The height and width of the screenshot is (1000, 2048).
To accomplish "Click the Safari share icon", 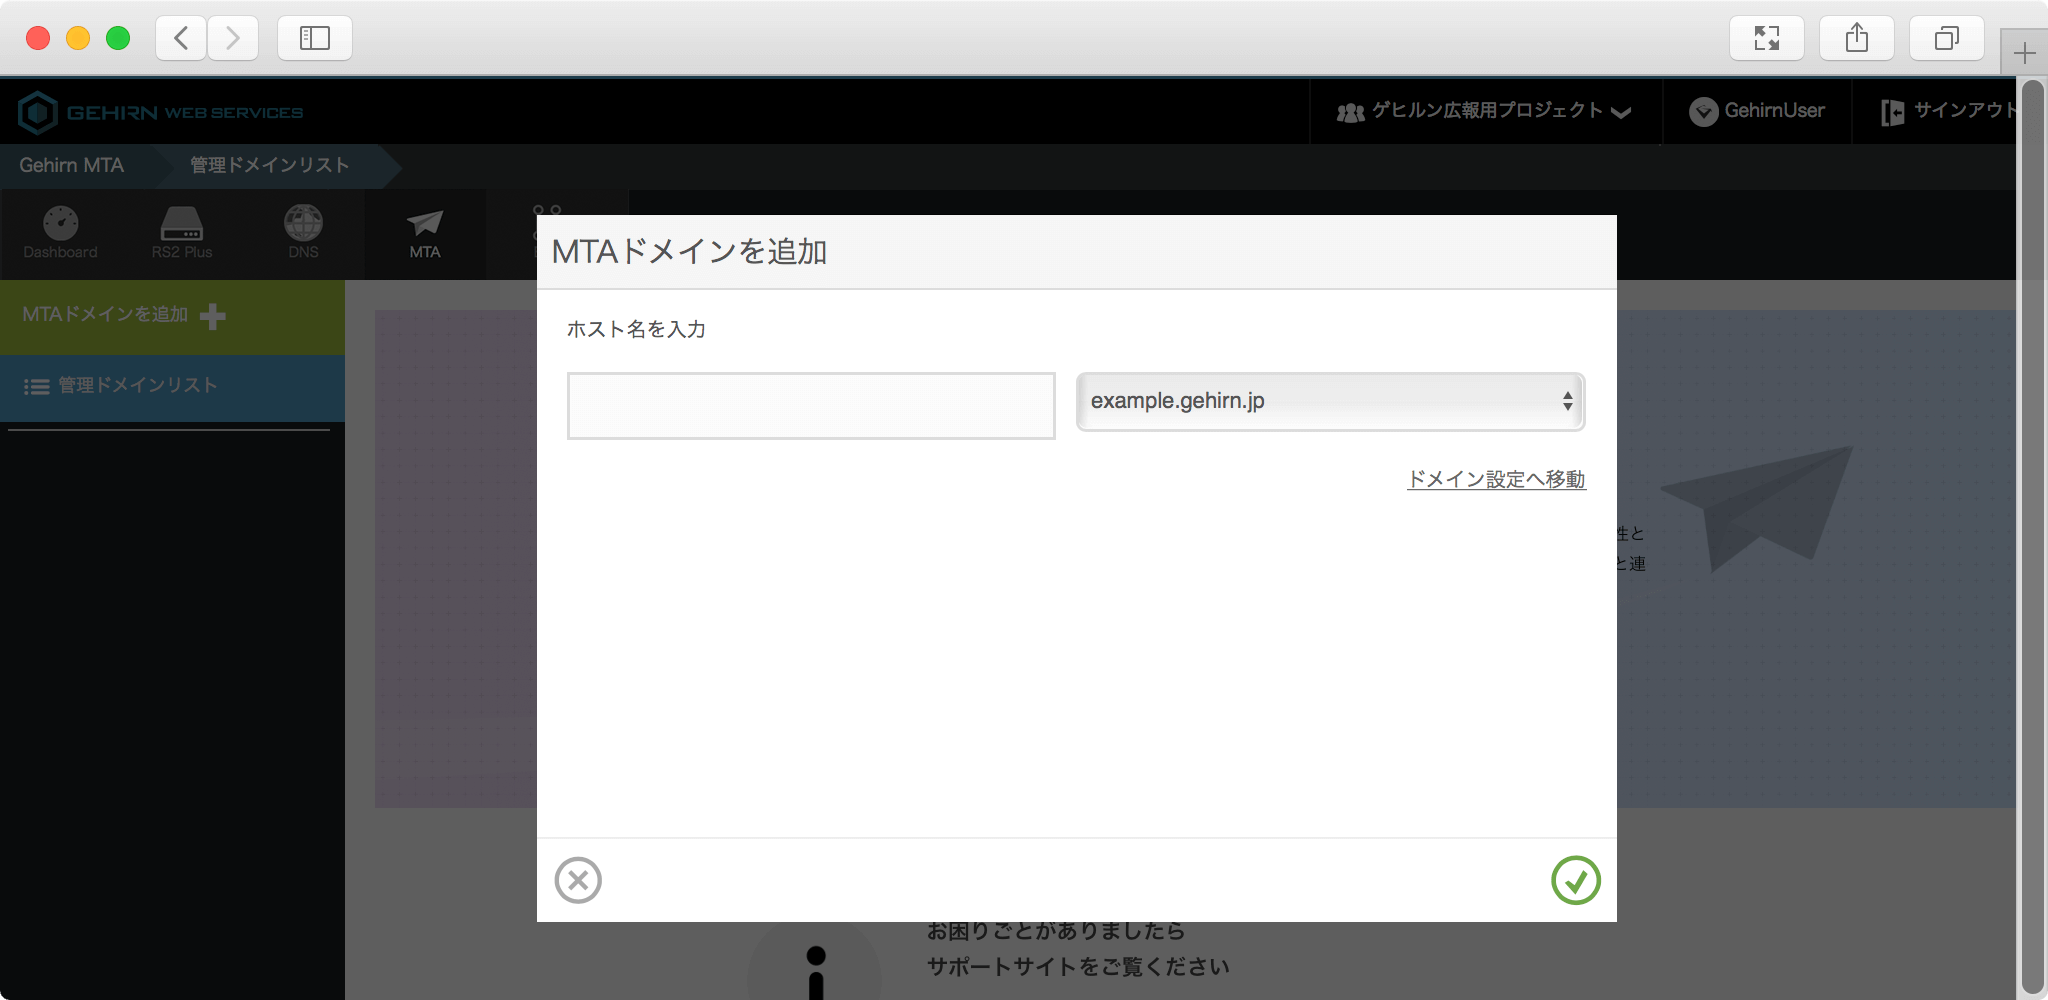I will (x=1856, y=38).
